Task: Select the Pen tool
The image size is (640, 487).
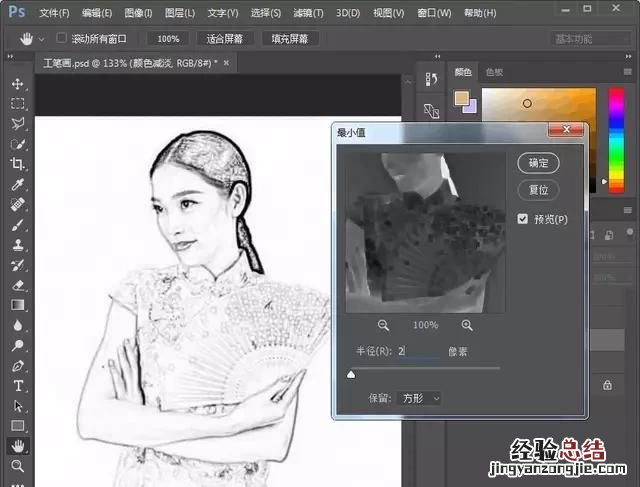Action: coord(17,366)
